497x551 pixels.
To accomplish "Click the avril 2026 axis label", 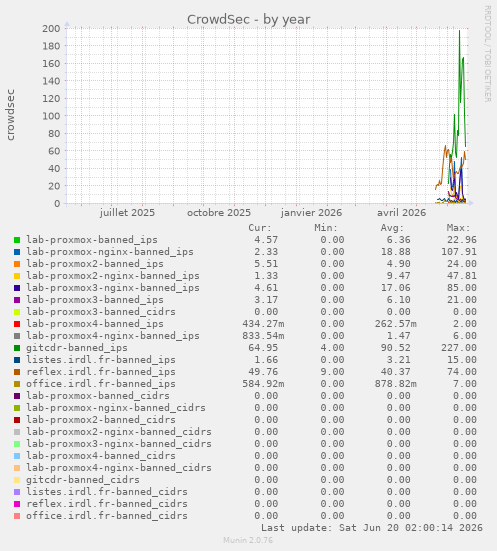I will click(x=401, y=213).
